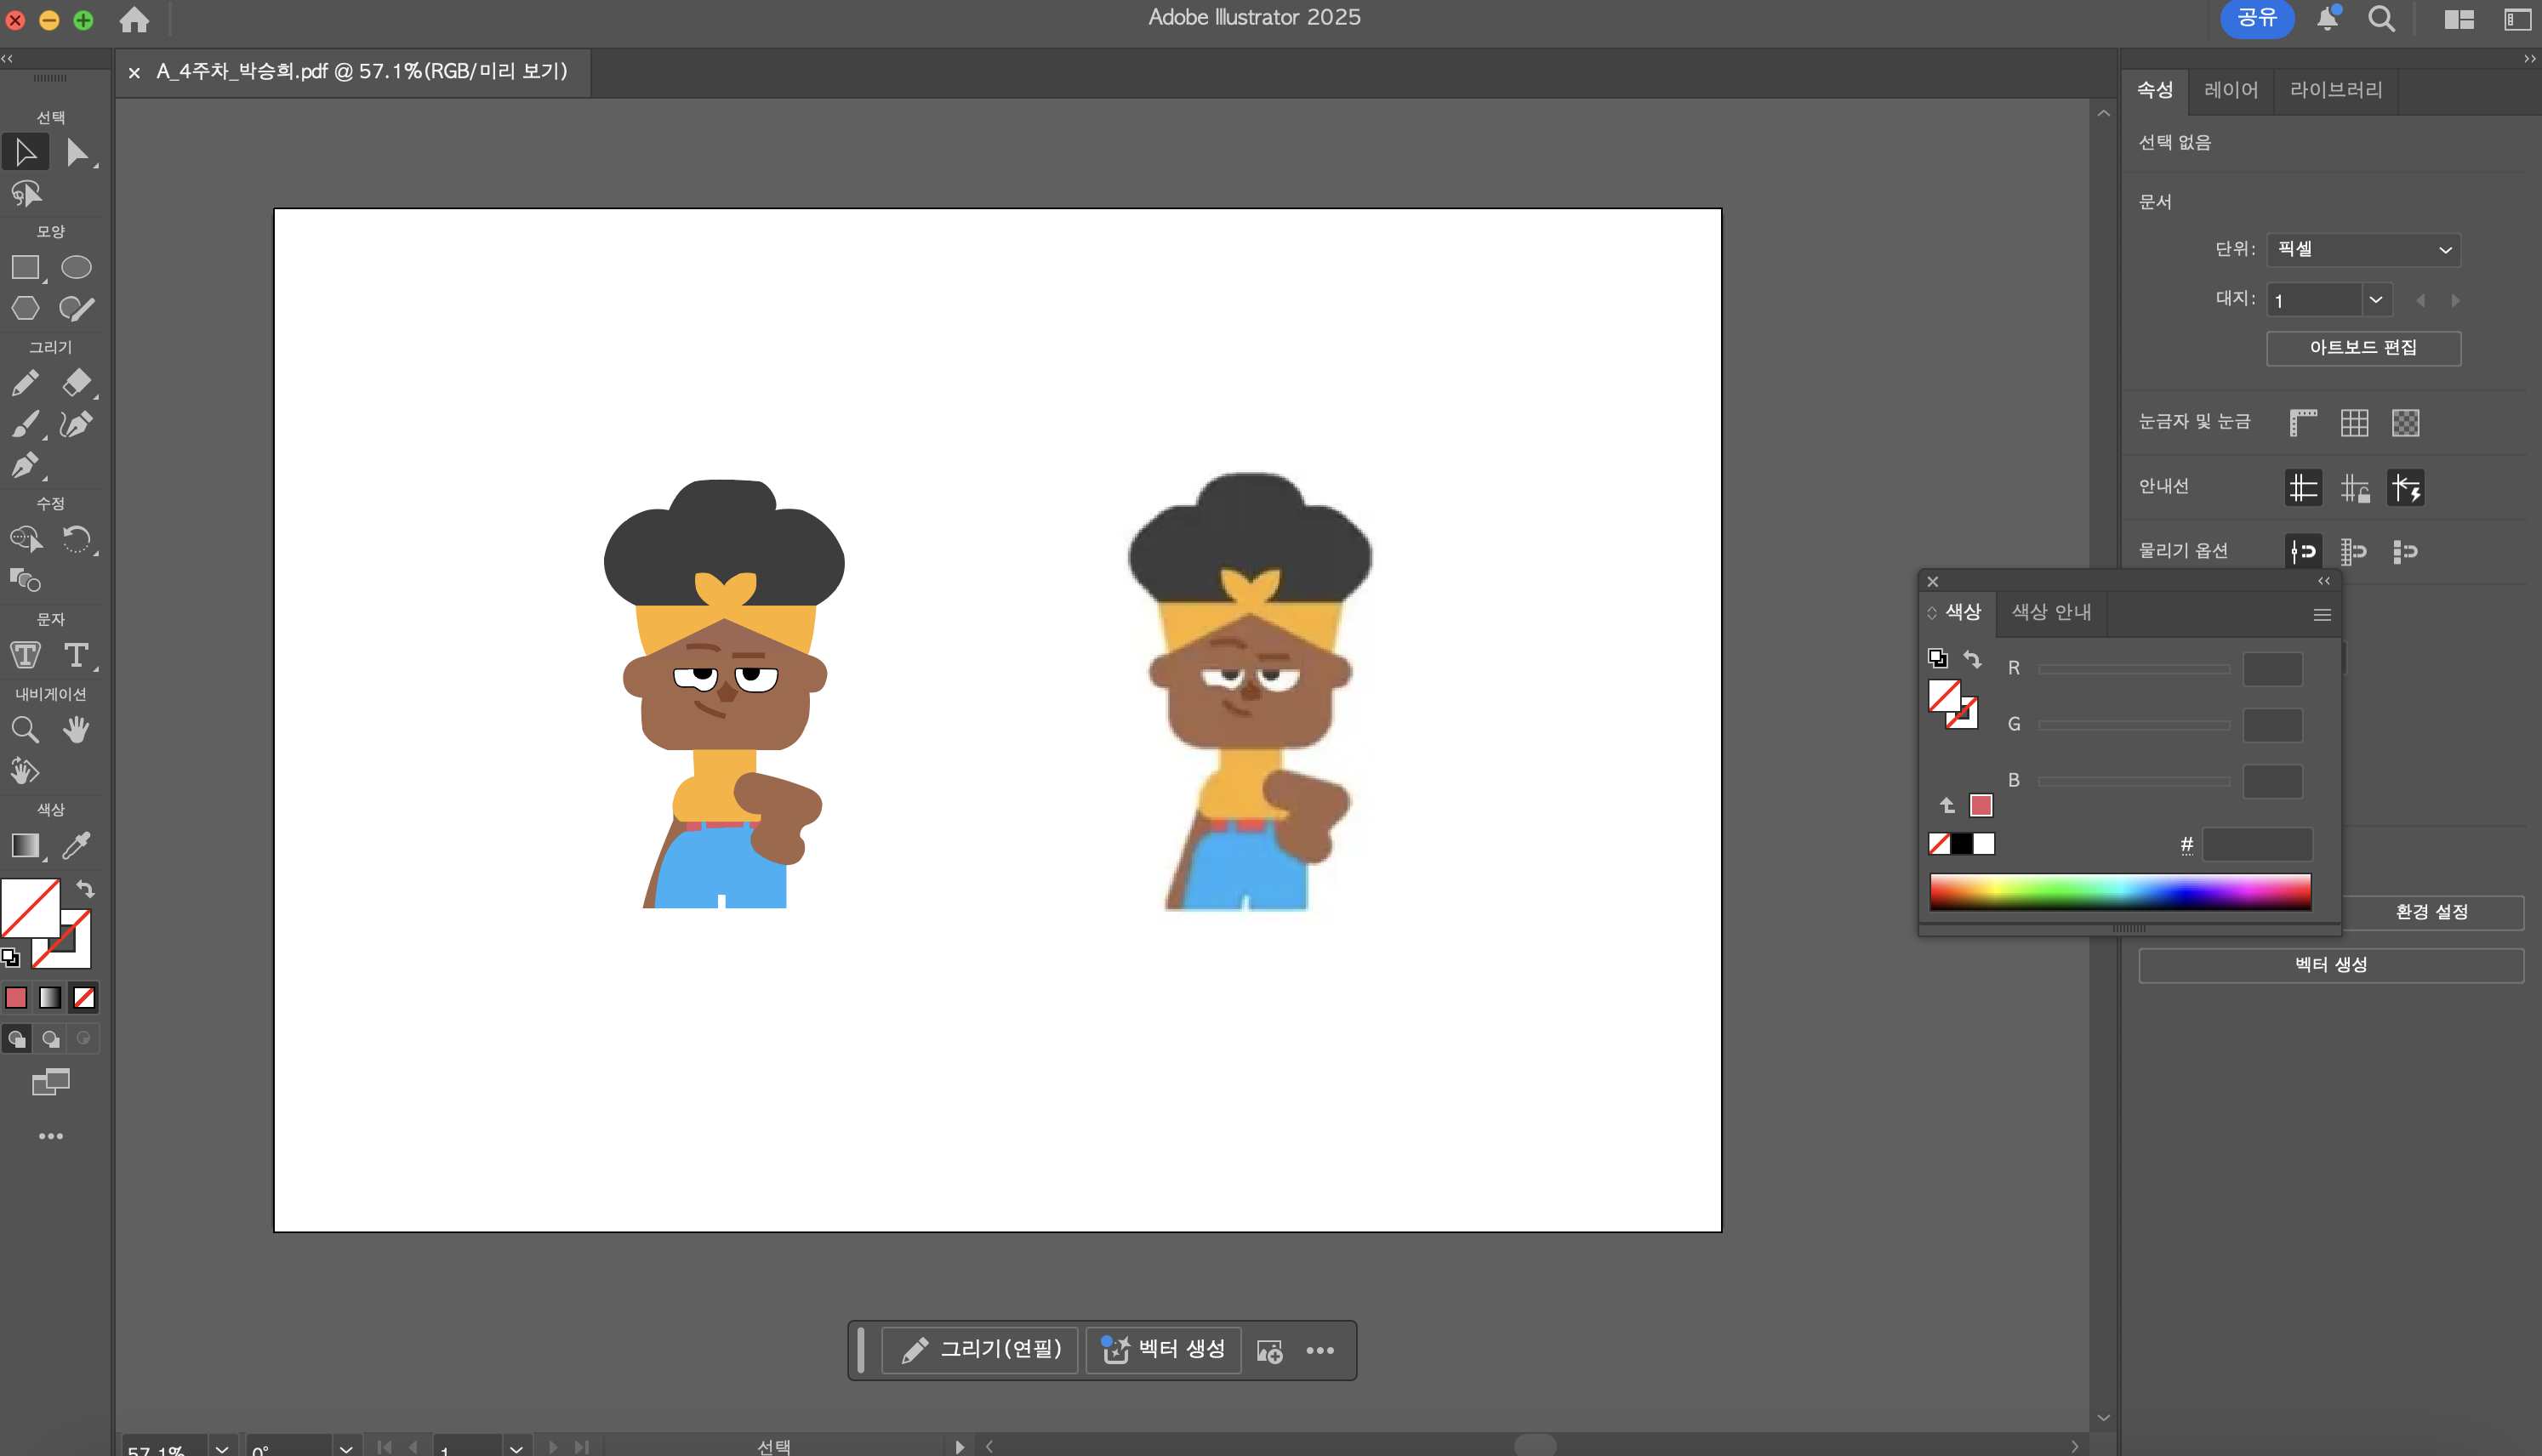Switch to the 레이어 tab
Viewport: 2542px width, 1456px height.
[2230, 90]
